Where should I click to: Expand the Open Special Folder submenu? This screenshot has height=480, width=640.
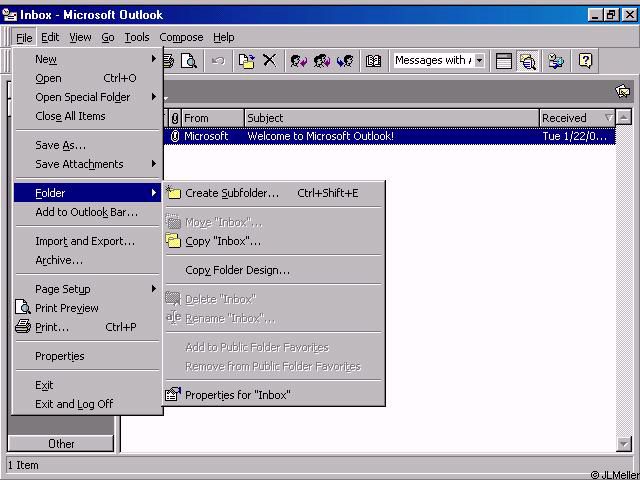coord(87,97)
